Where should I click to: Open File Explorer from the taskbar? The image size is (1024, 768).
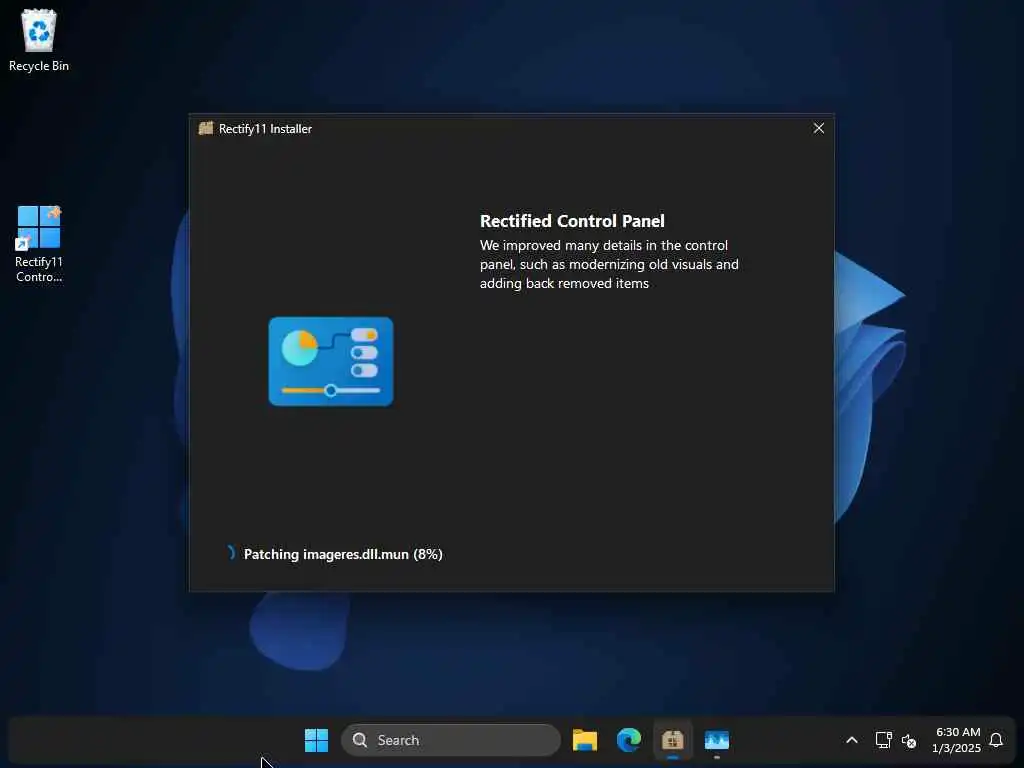pyautogui.click(x=584, y=740)
